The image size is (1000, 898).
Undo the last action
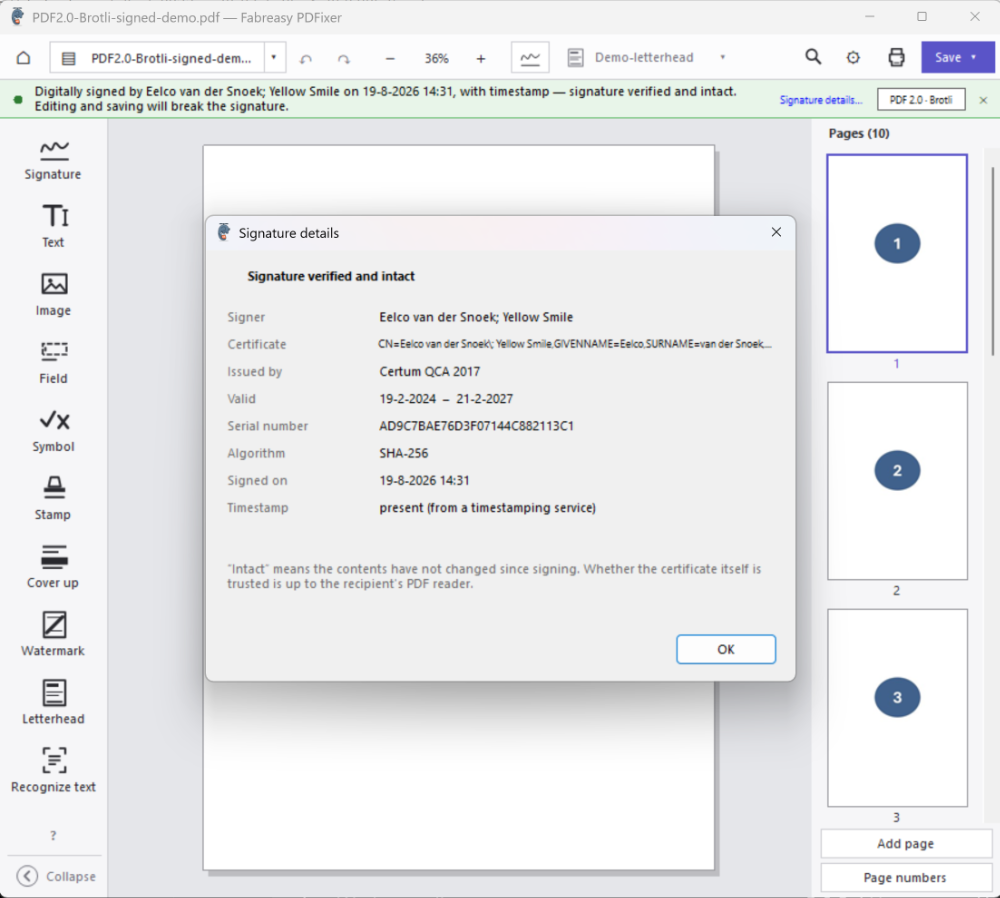306,59
